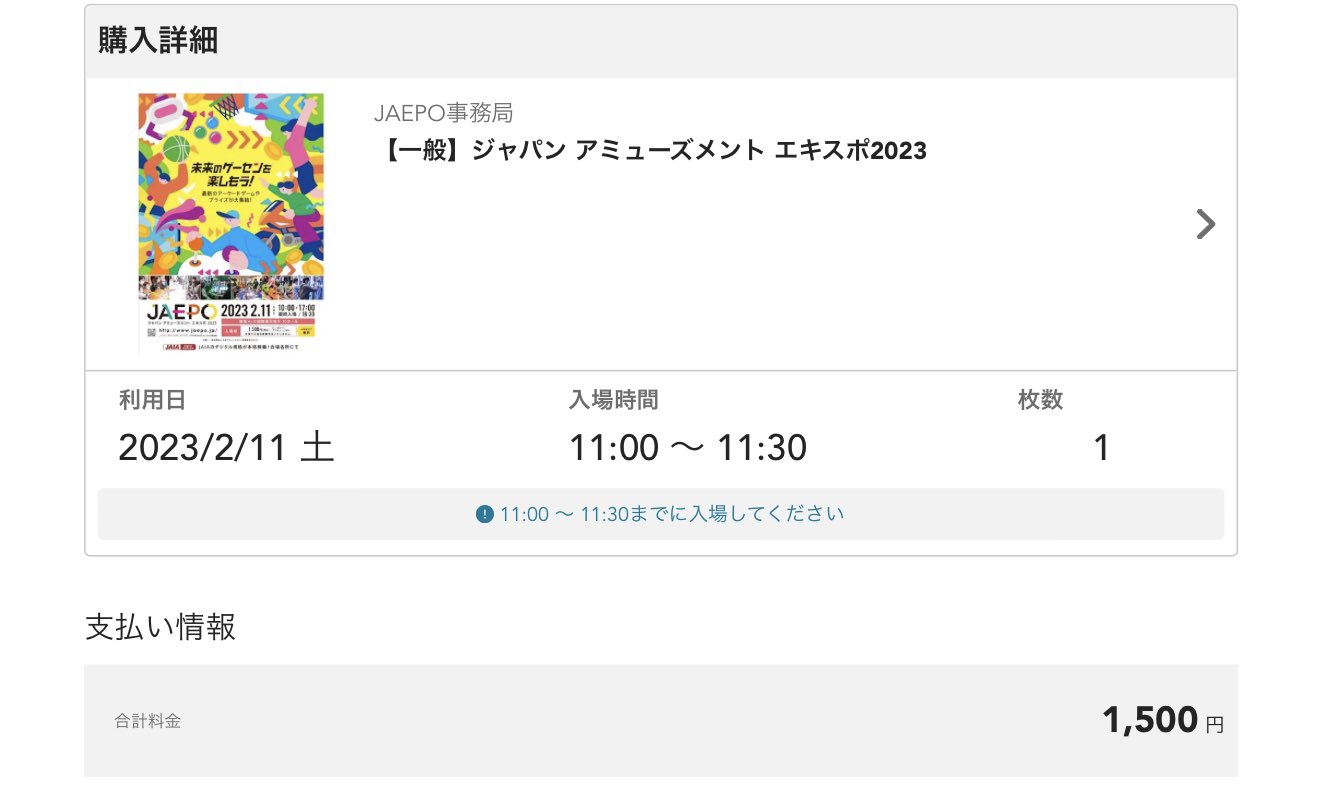Select the 支払い情報 section heading
Viewport: 1326px width, 807px height.
point(161,628)
